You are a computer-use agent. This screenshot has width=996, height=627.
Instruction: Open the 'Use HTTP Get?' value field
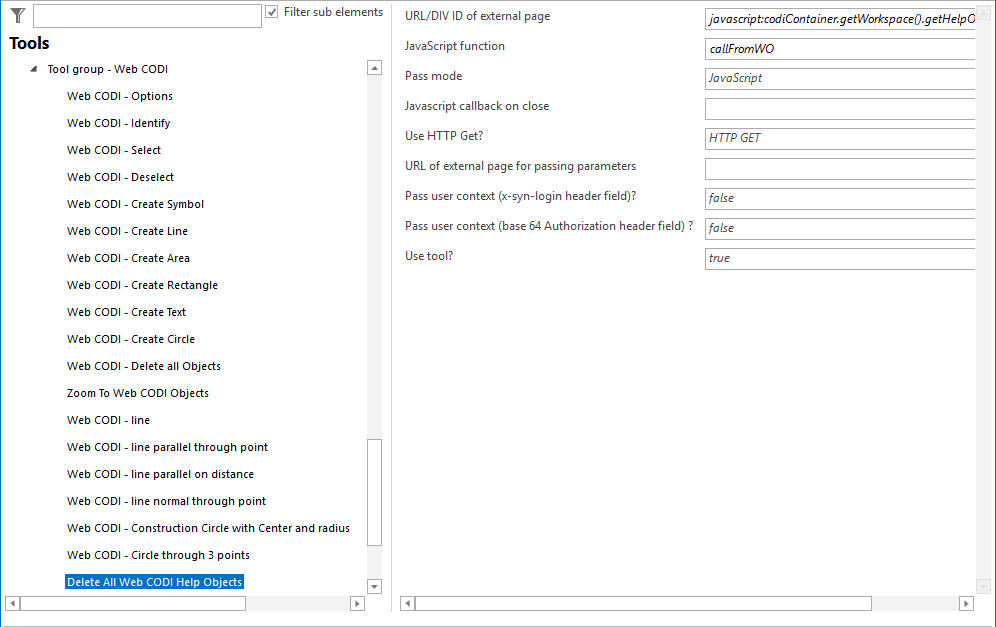pyautogui.click(x=840, y=138)
